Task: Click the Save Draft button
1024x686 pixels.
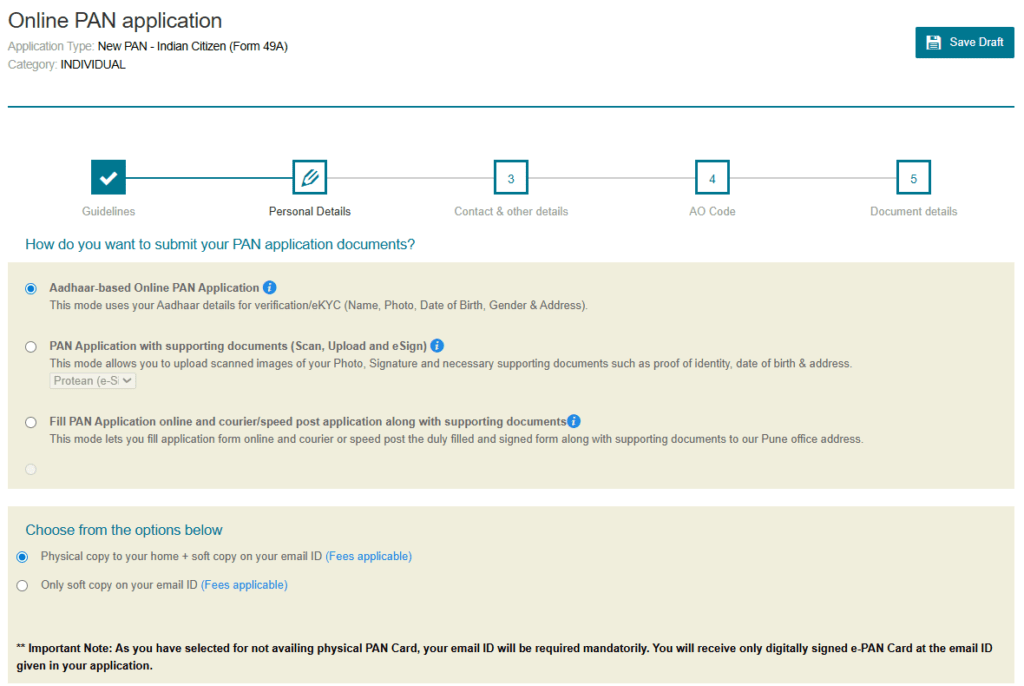Action: coord(964,42)
